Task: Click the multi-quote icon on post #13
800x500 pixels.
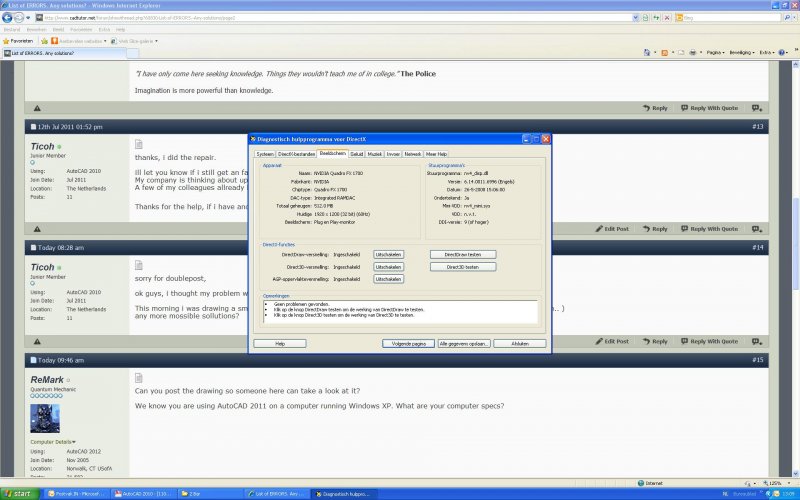Action: [757, 229]
